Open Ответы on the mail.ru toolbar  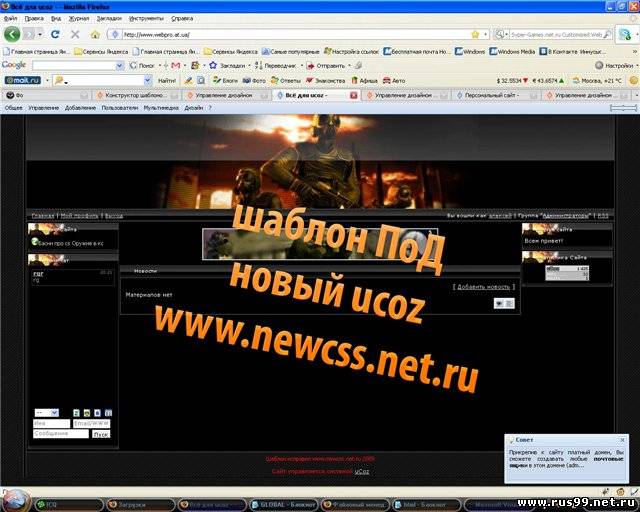coord(286,81)
